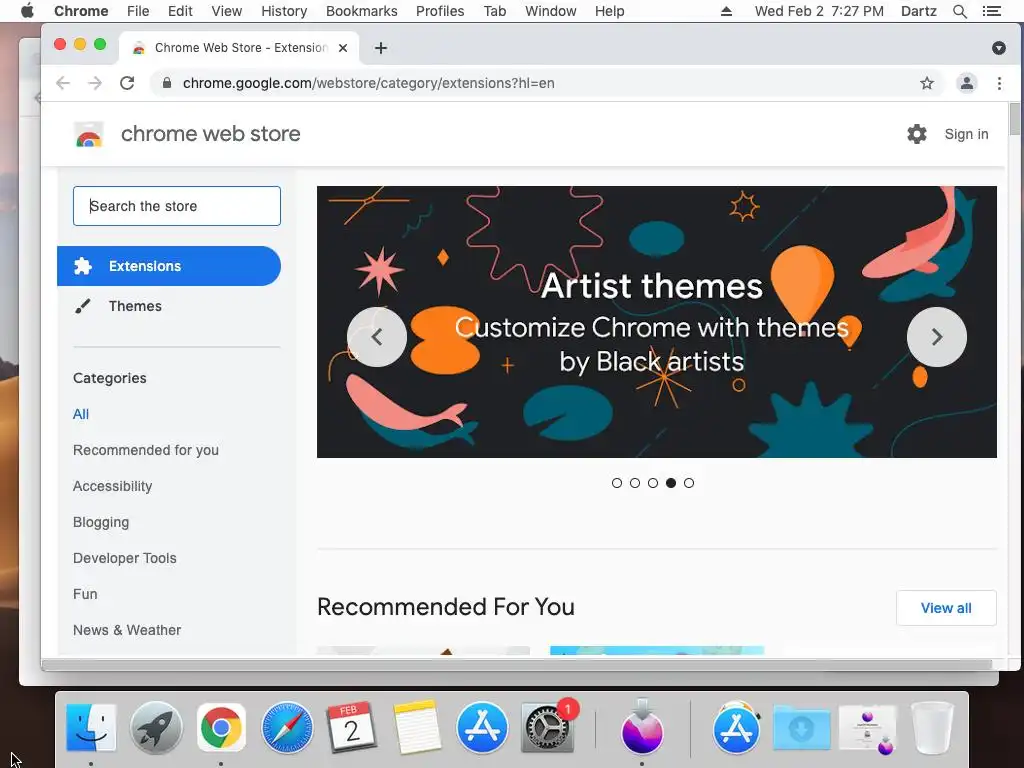
Task: Open the tab search dropdown arrow
Action: (999, 48)
